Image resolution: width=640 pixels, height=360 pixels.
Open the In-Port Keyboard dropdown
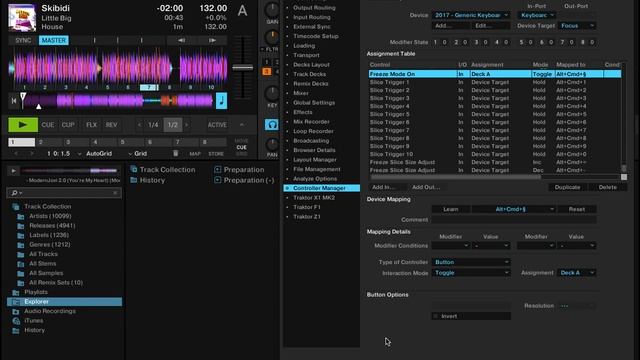click(x=536, y=15)
